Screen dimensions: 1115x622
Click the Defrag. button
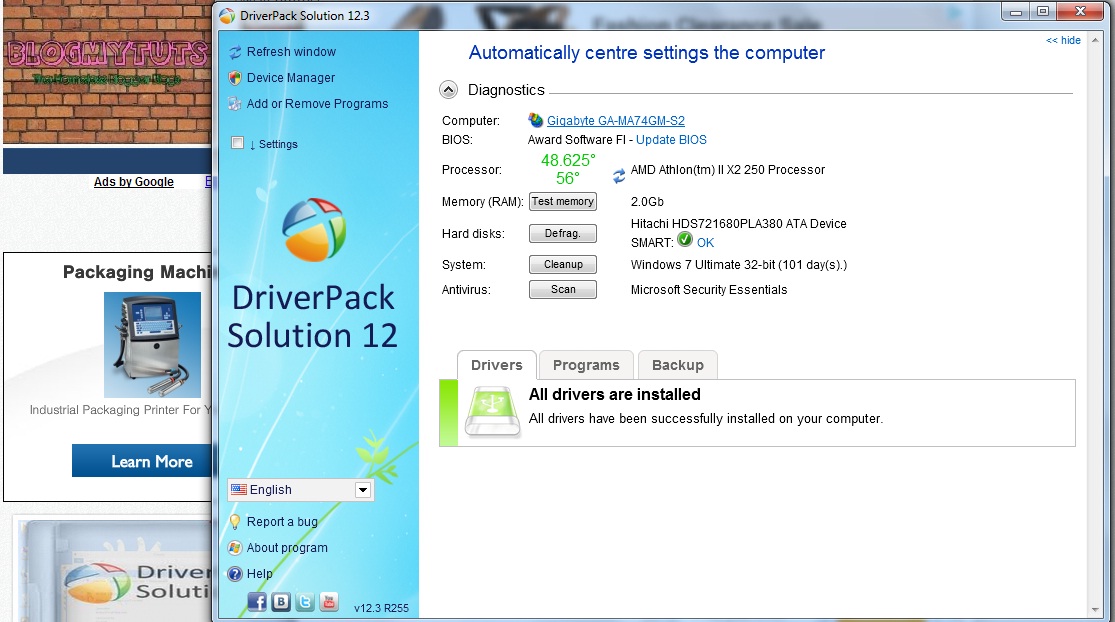pos(562,233)
